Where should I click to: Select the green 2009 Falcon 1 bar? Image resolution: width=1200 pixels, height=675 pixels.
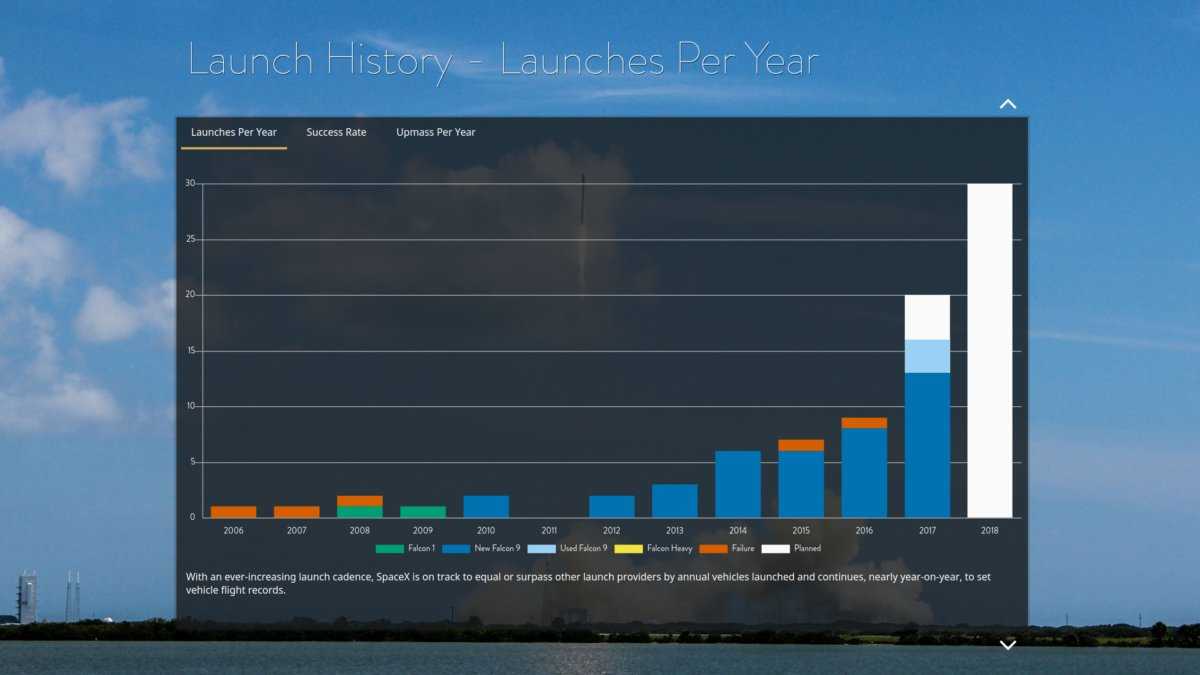tap(423, 512)
